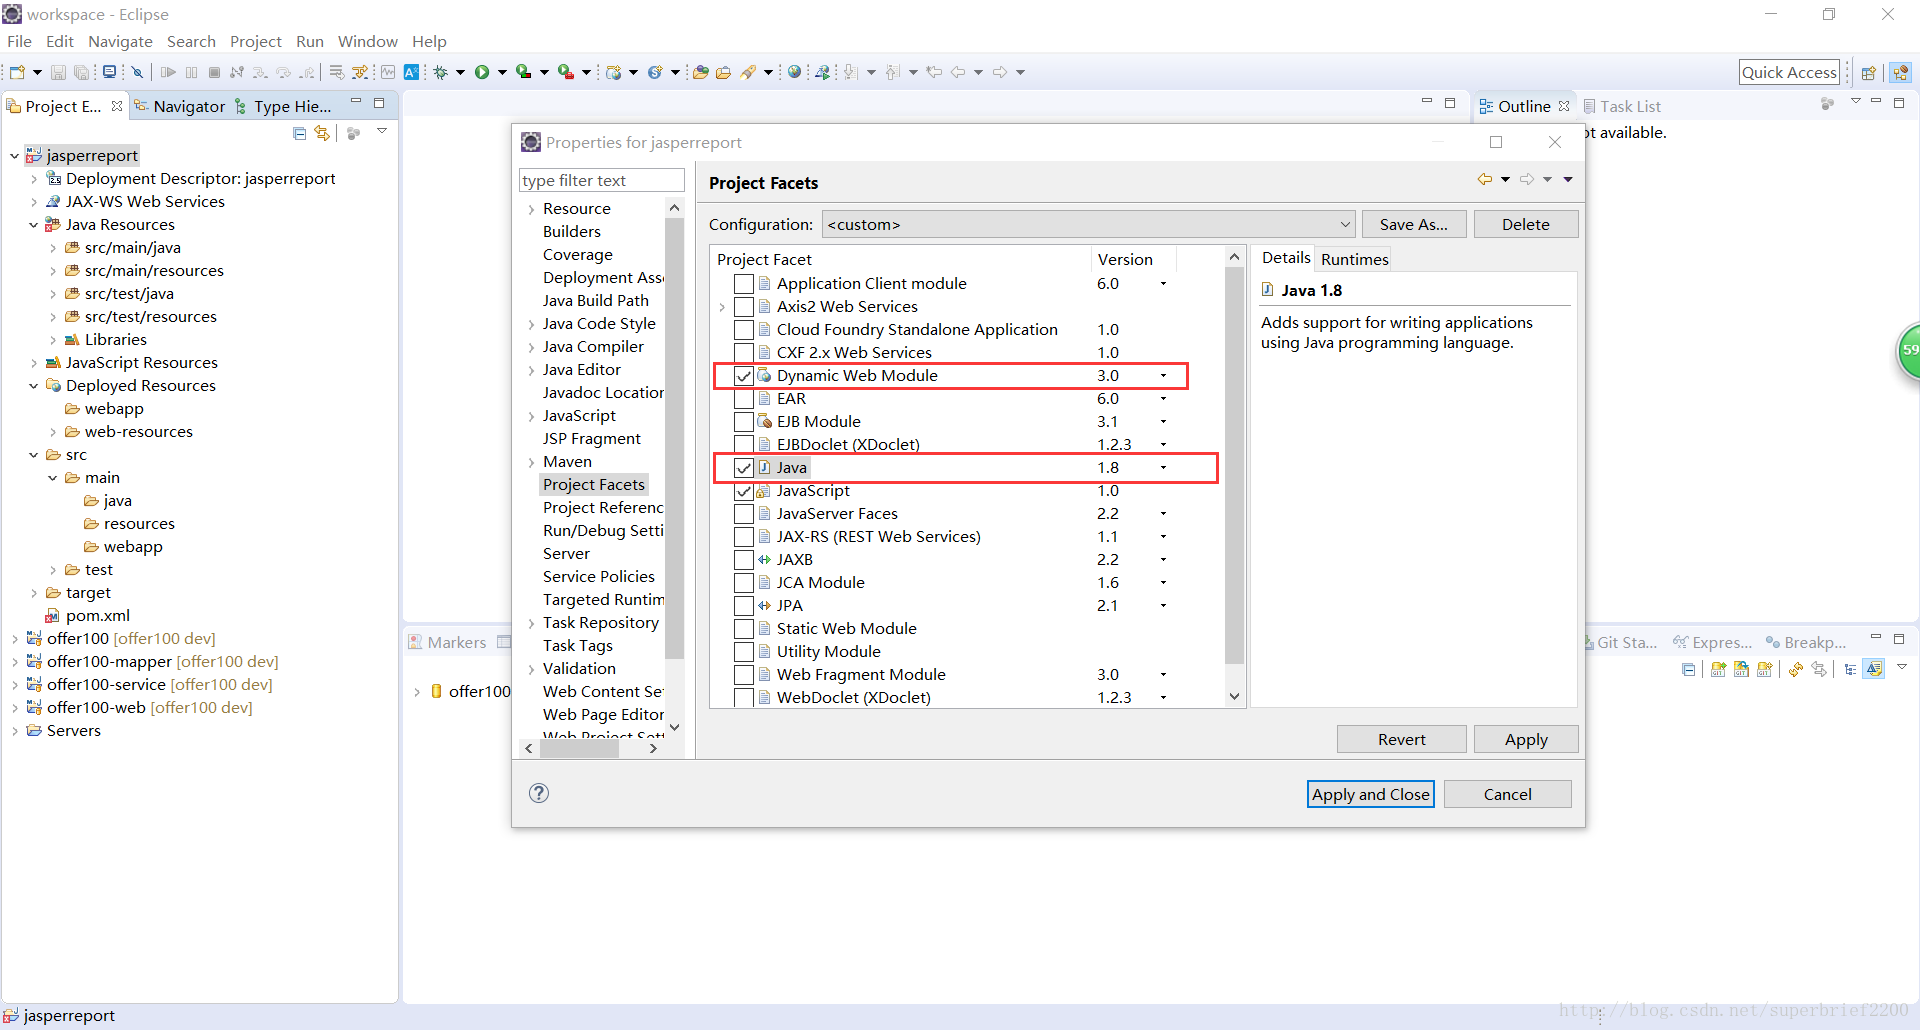This screenshot has width=1920, height=1030.
Task: Open the Configuration combo box
Action: [x=1088, y=224]
